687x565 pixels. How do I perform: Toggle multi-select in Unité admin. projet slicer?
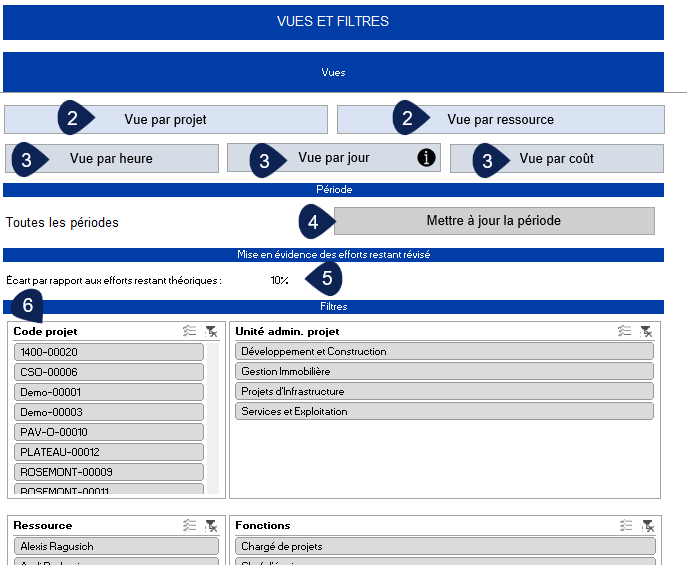click(625, 331)
